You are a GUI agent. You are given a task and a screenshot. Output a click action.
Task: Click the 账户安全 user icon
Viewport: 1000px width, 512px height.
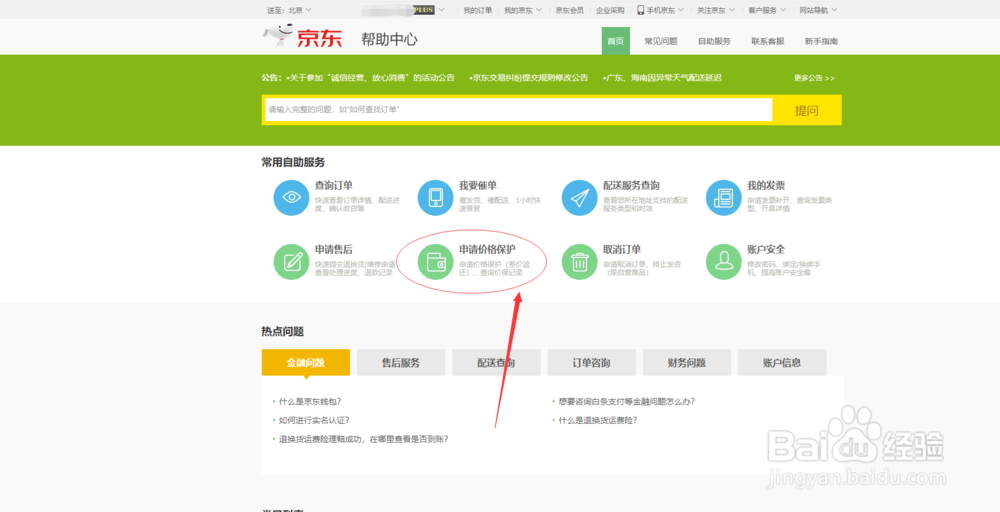coord(724,261)
